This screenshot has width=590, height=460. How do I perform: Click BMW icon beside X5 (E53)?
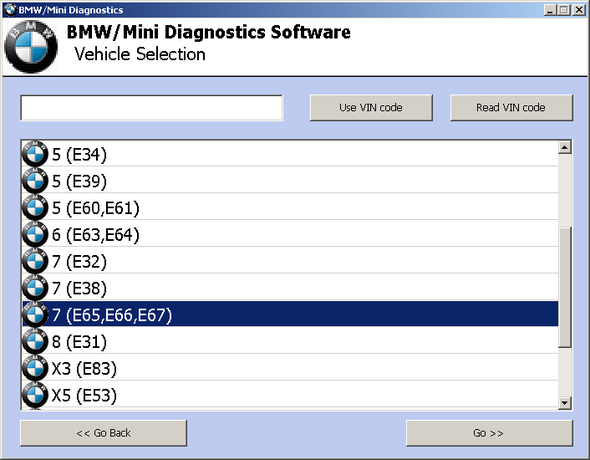[x=35, y=394]
